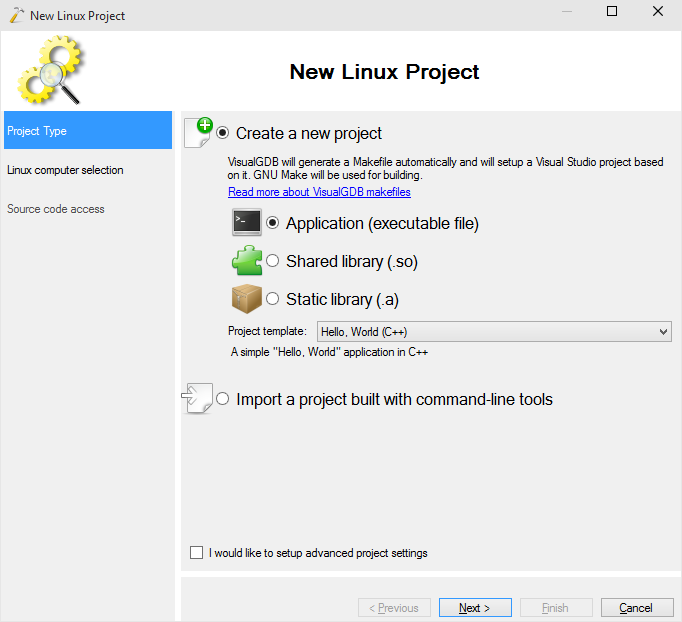Click the Finish button
Image resolution: width=682 pixels, height=622 pixels.
(556, 608)
